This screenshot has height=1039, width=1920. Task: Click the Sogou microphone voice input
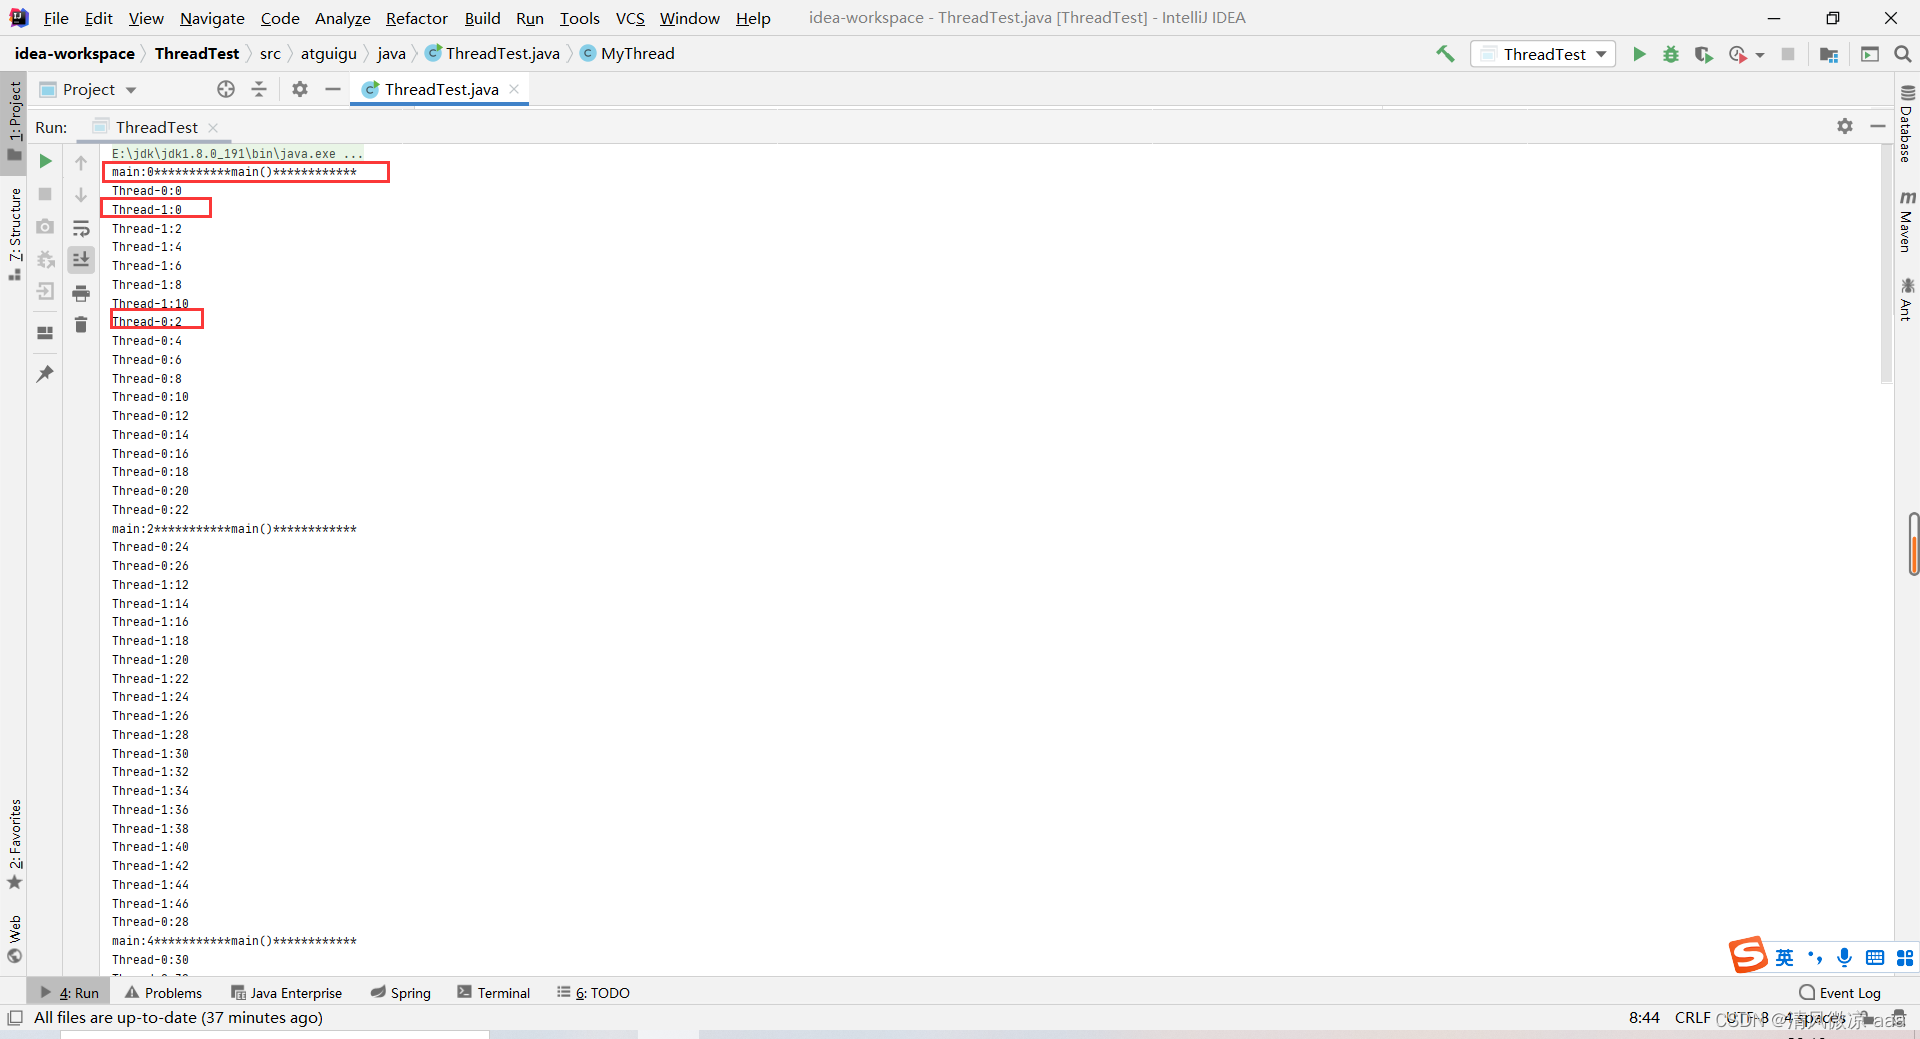tap(1845, 958)
